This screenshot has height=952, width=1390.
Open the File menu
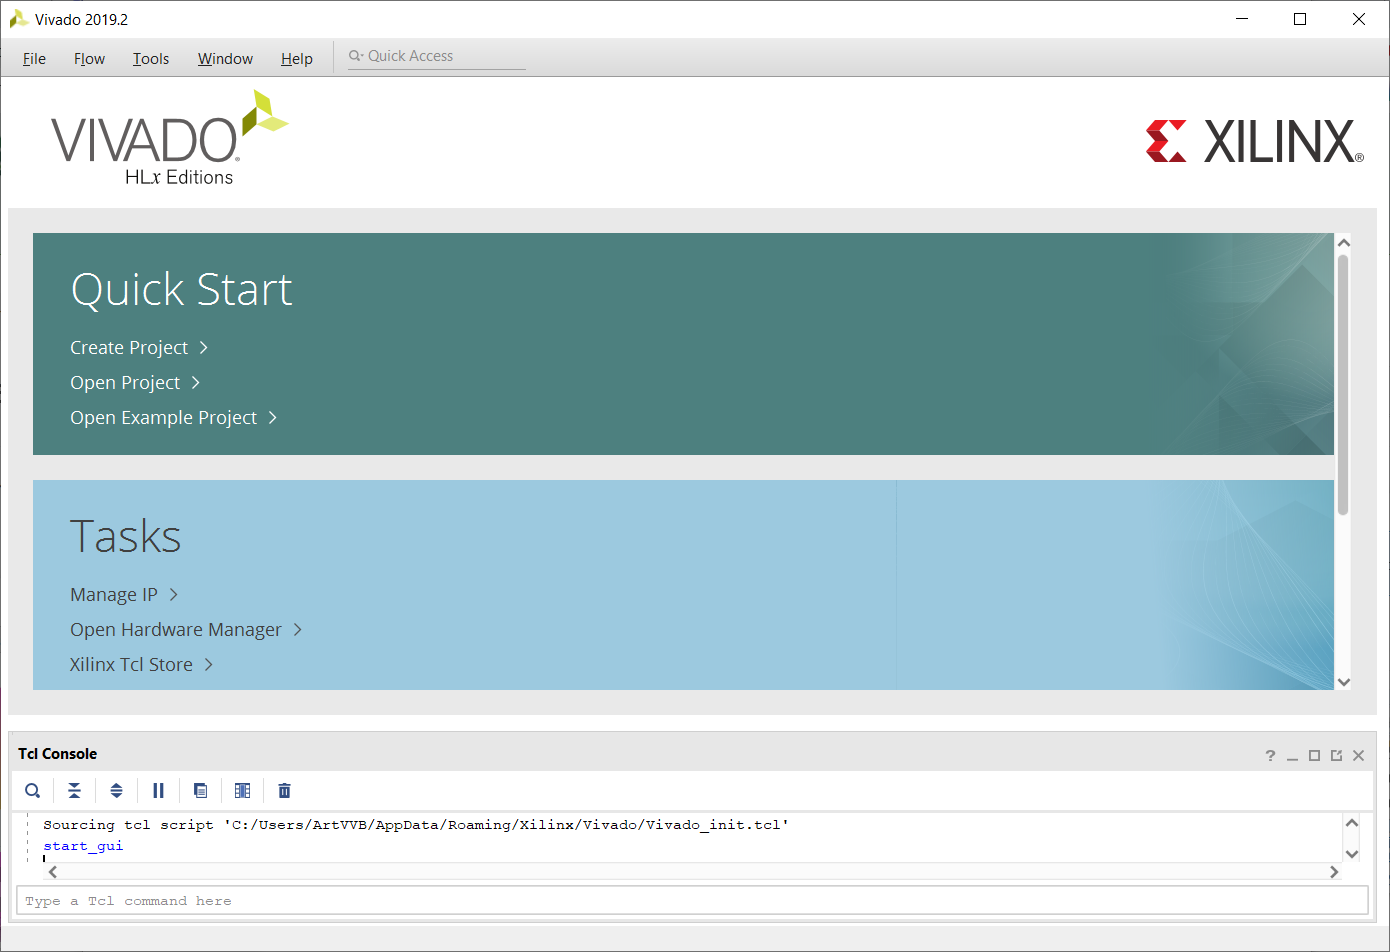(34, 59)
